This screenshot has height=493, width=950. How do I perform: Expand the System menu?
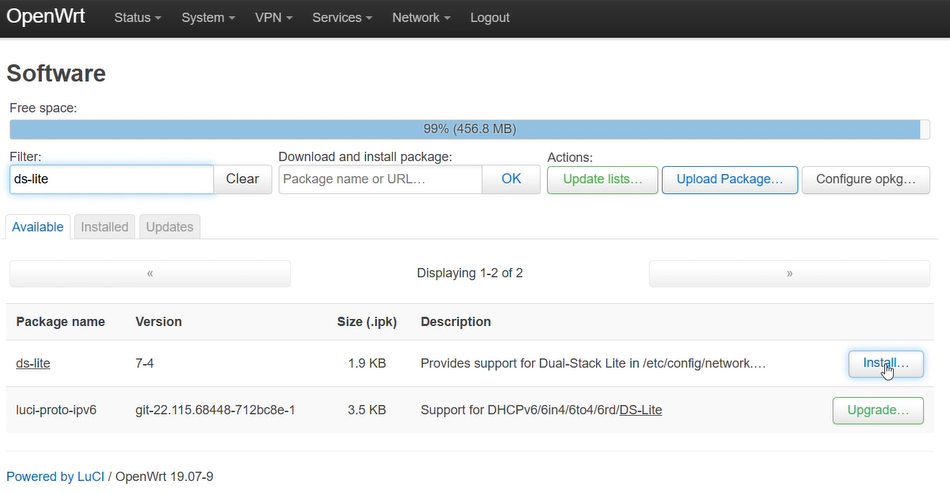(208, 18)
